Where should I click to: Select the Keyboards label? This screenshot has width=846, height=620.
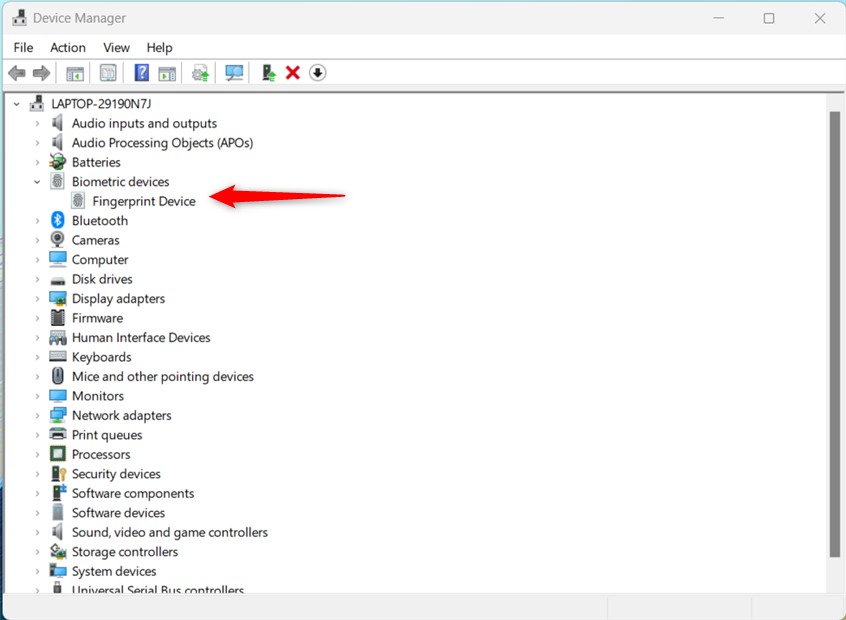click(x=101, y=357)
